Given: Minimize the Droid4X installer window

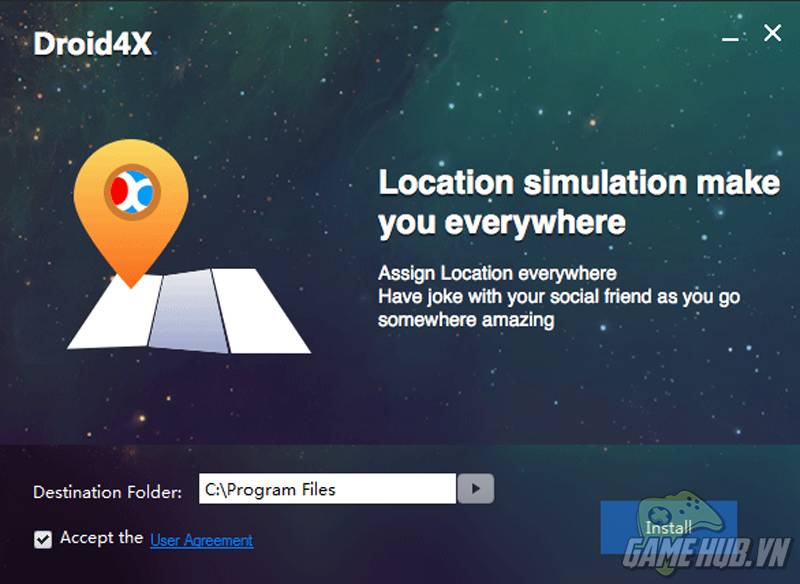Looking at the screenshot, I should [731, 39].
